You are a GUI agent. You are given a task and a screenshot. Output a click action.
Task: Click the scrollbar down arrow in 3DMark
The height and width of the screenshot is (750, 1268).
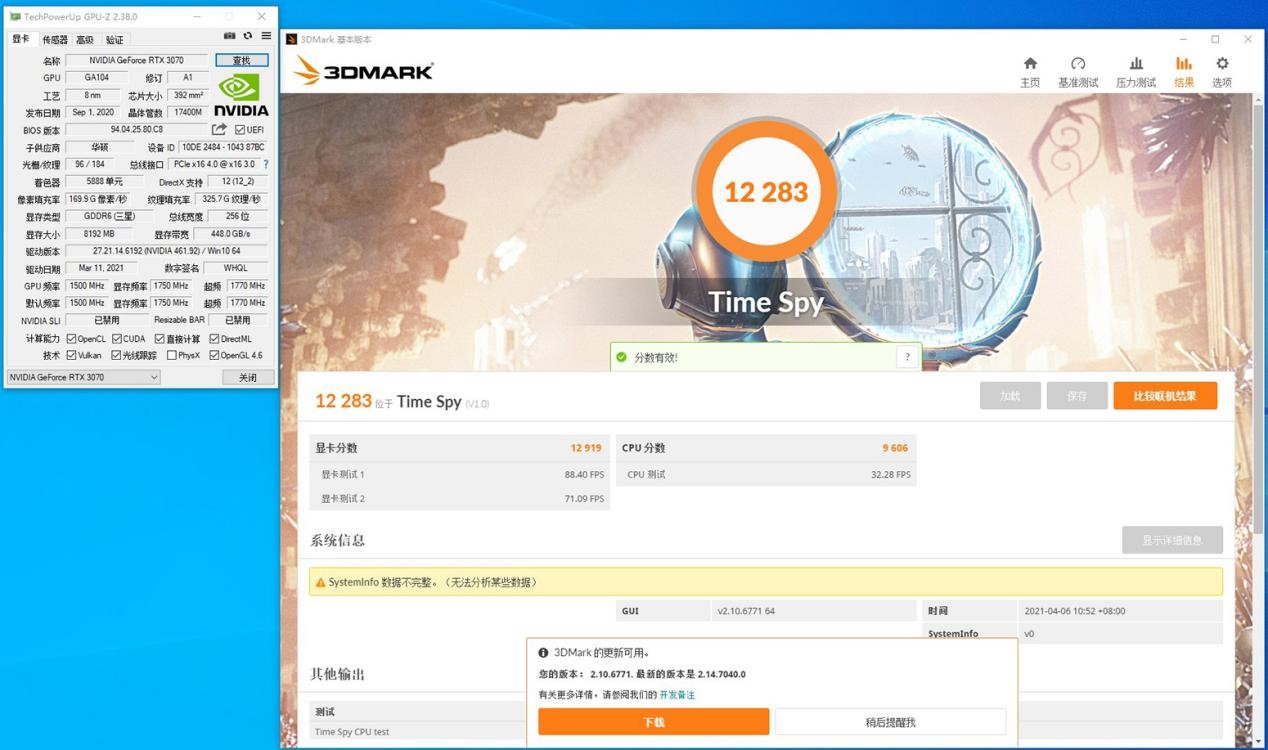coord(1258,741)
